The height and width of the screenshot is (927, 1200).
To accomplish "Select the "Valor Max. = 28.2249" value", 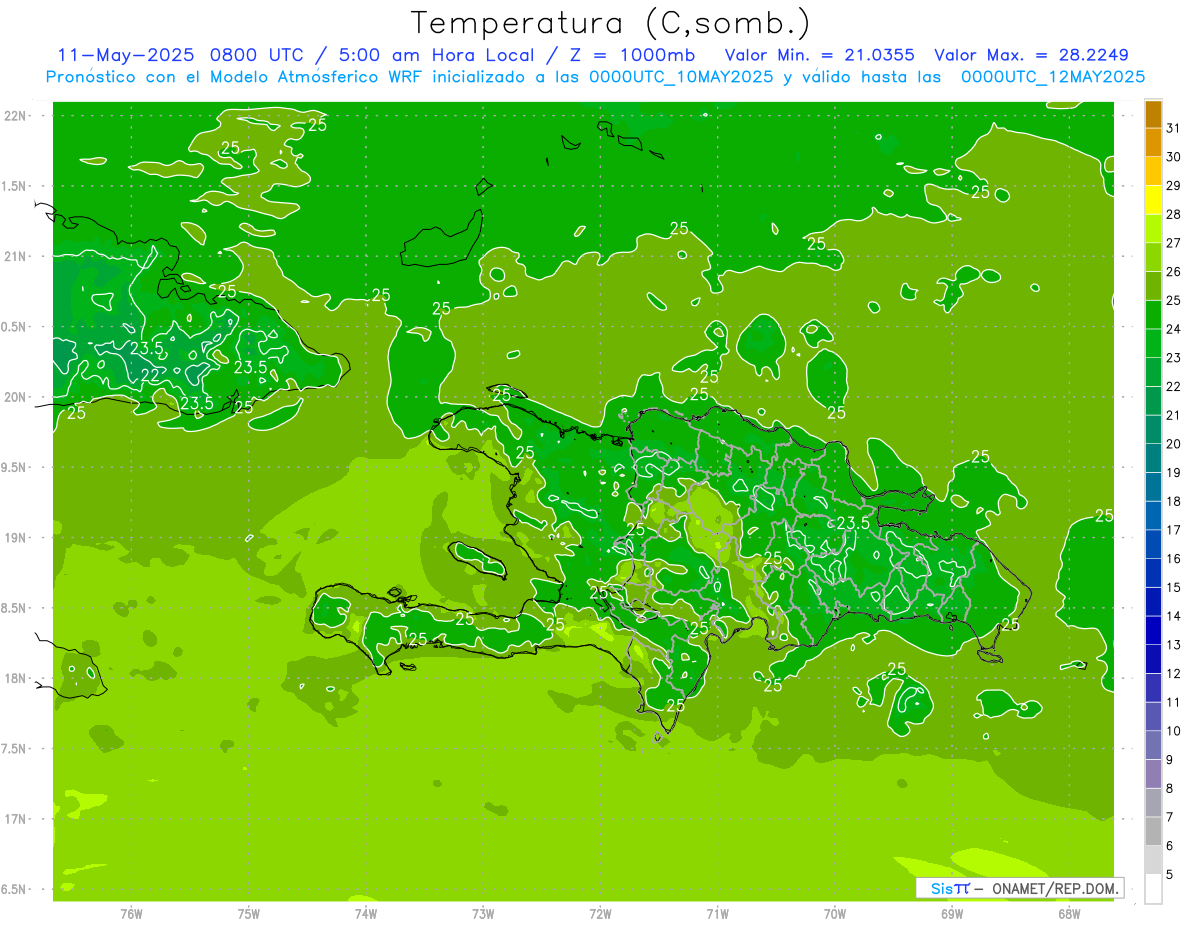I will (x=1031, y=55).
